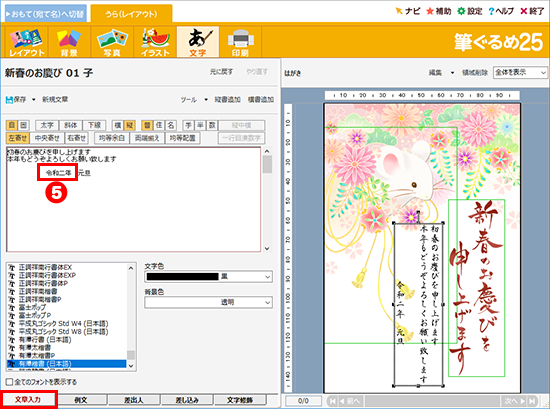The height and width of the screenshot is (409, 550).
Task: Select 半 half-width option button
Action: pyautogui.click(x=200, y=125)
